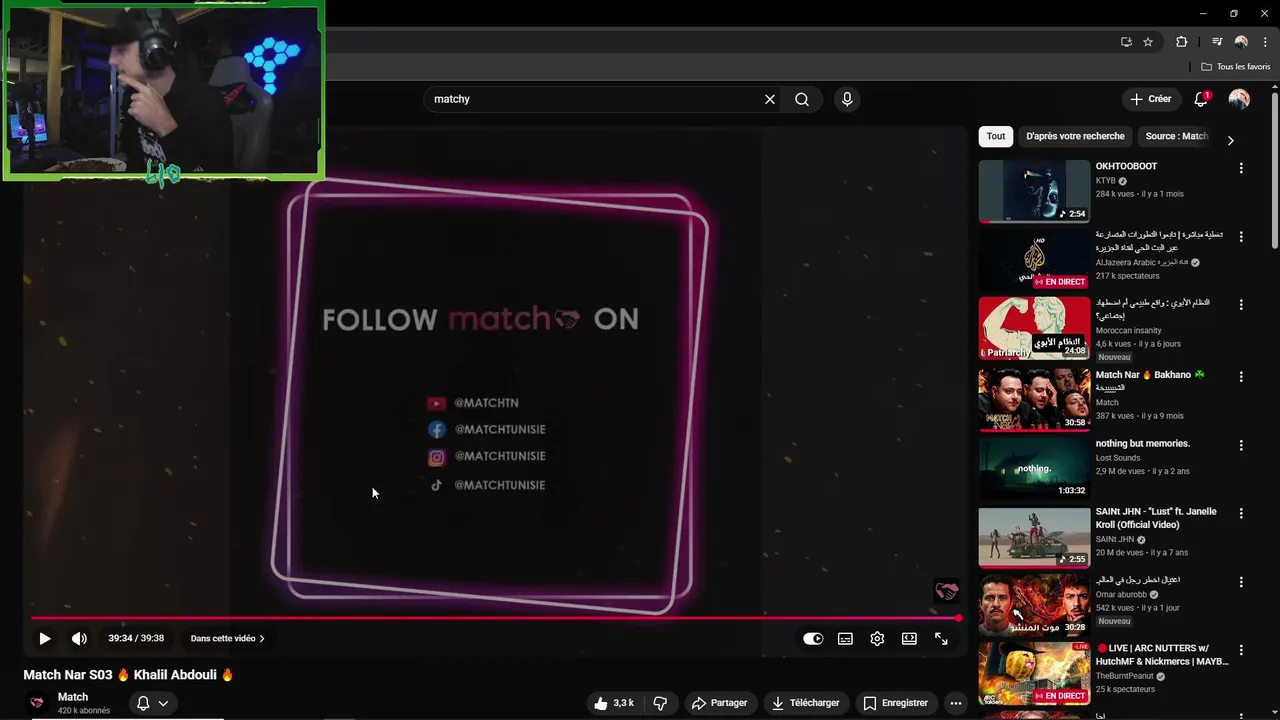Click the search magnifier button
The width and height of the screenshot is (1280, 720).
coord(802,99)
